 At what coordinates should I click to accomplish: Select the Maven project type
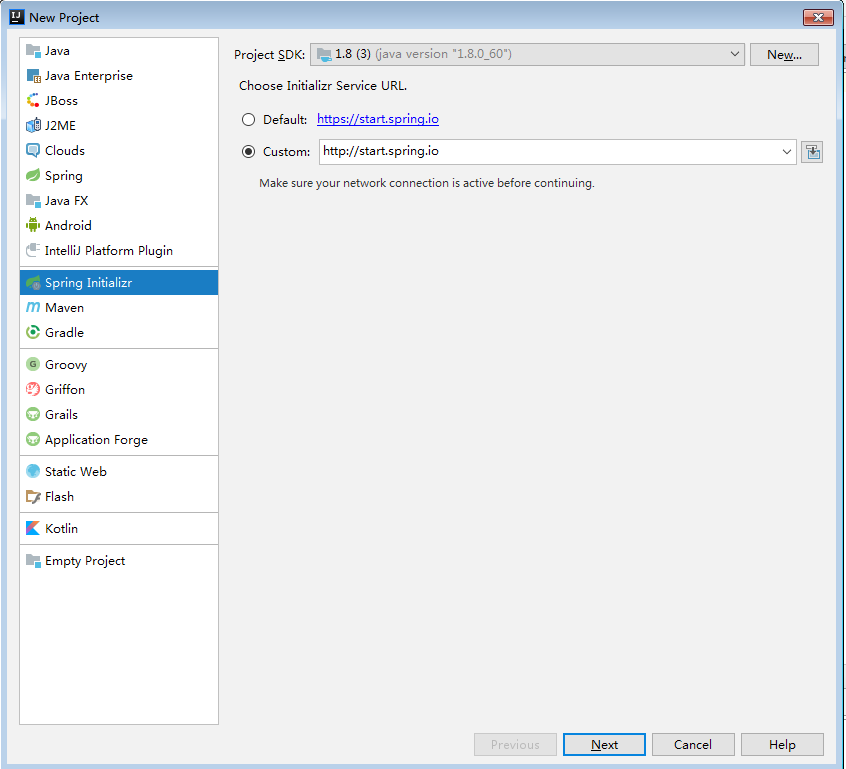pos(119,308)
